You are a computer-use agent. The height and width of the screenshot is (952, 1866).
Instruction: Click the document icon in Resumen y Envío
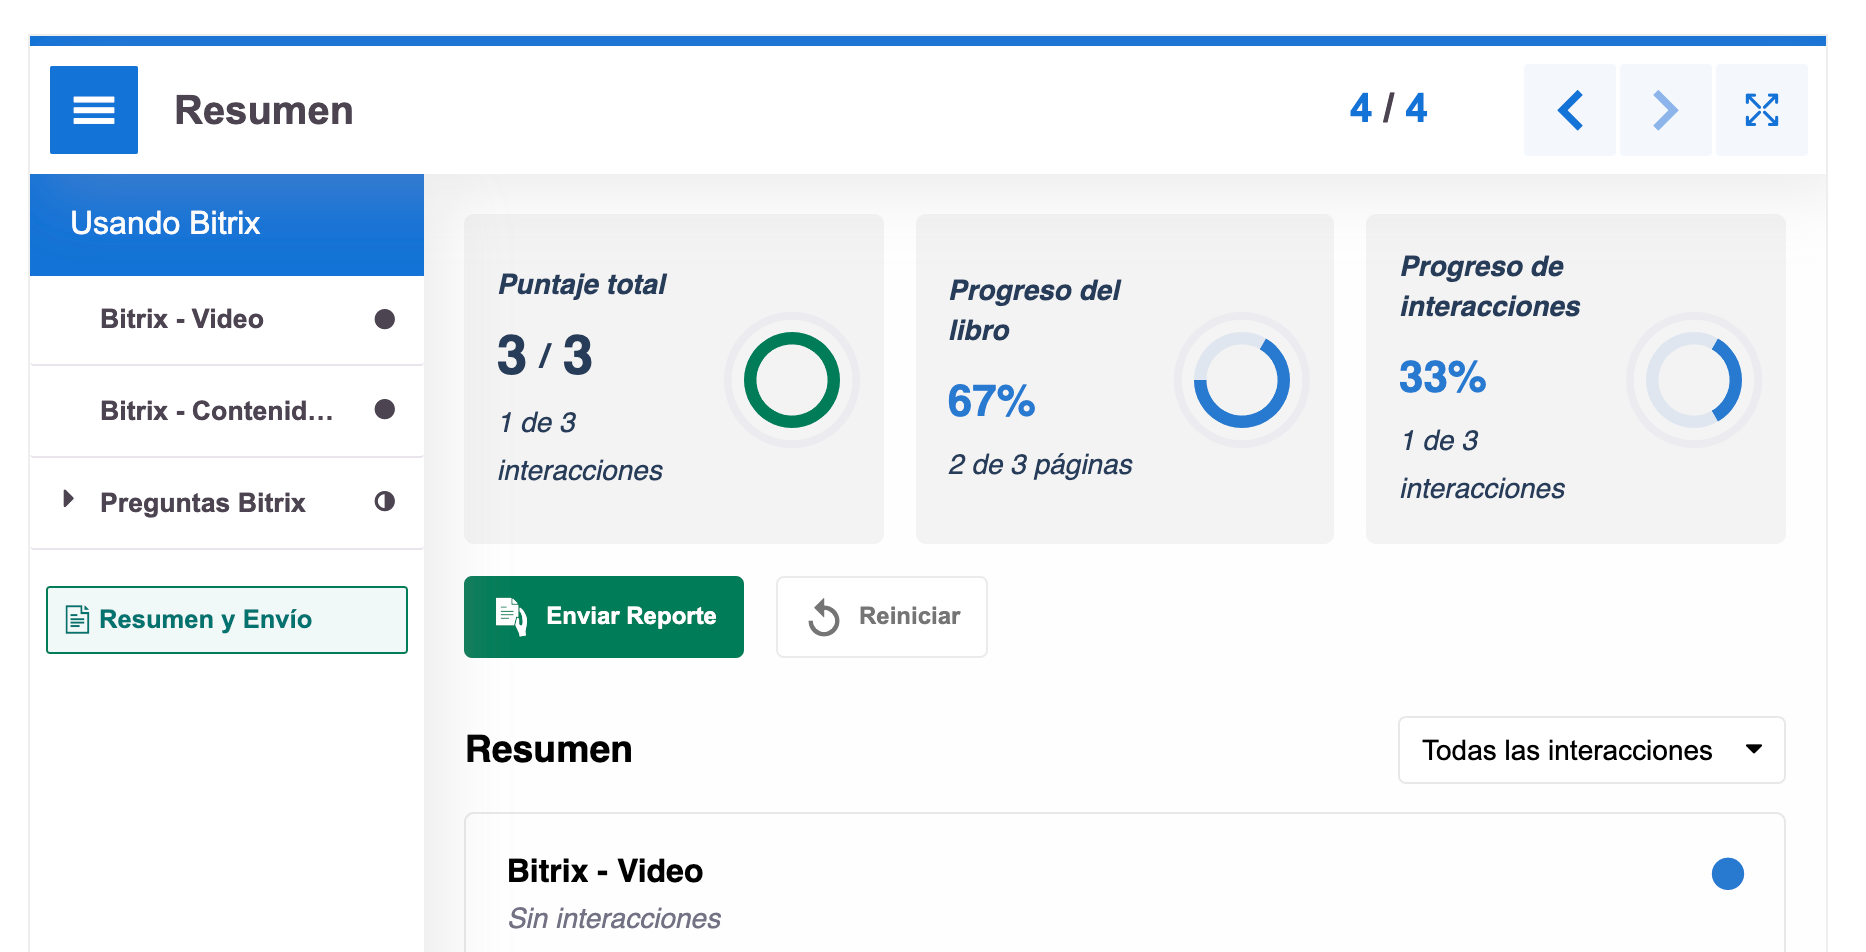[x=77, y=619]
